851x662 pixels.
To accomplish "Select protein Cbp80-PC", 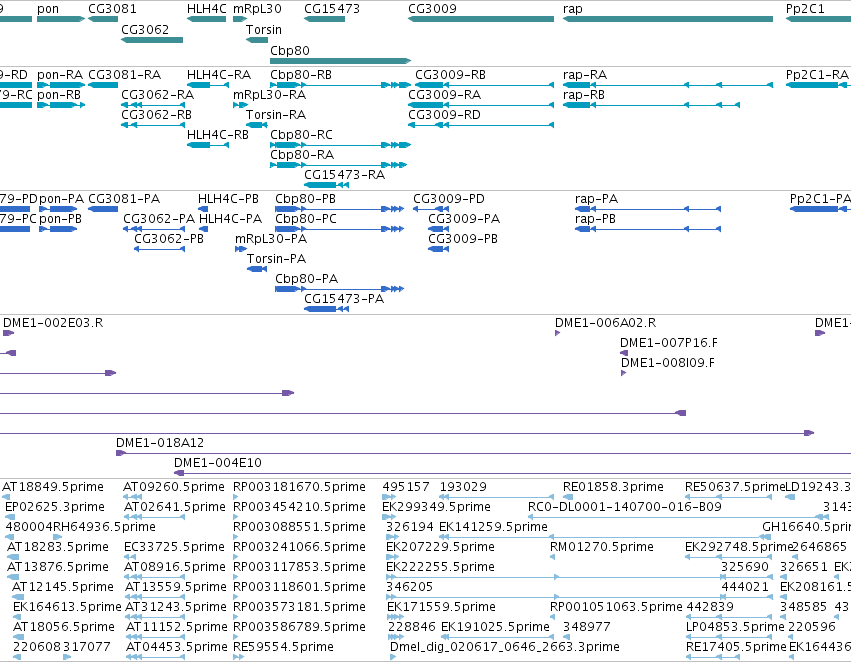I will [306, 219].
